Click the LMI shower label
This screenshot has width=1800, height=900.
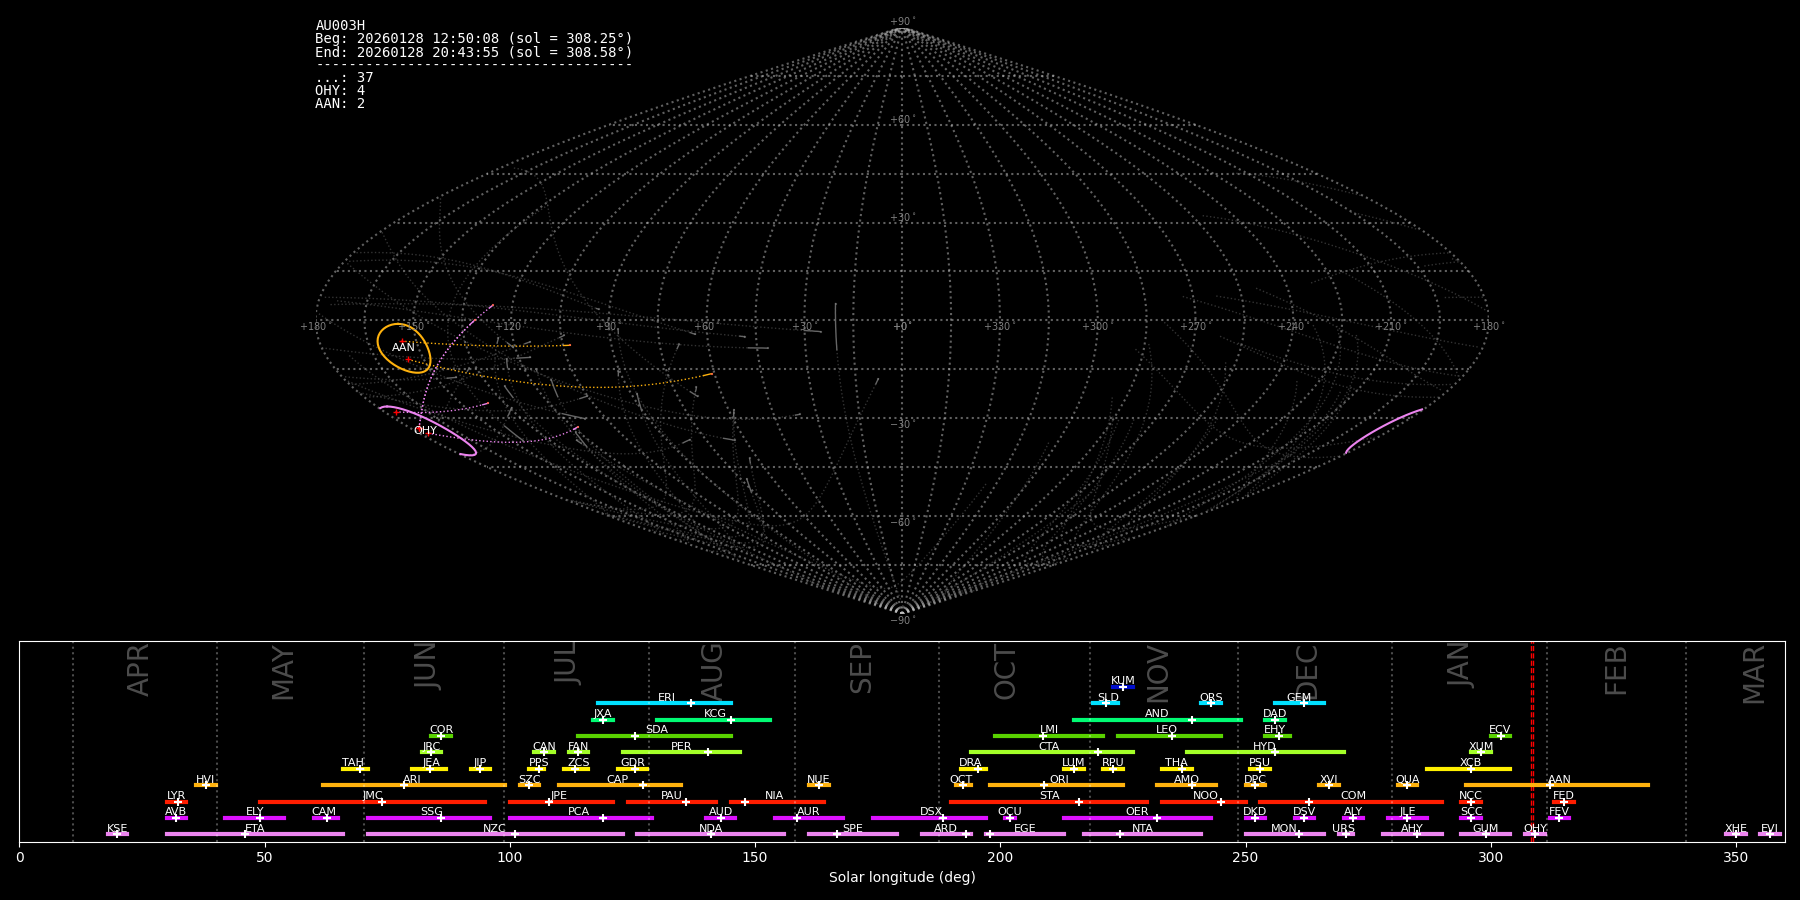1049,730
